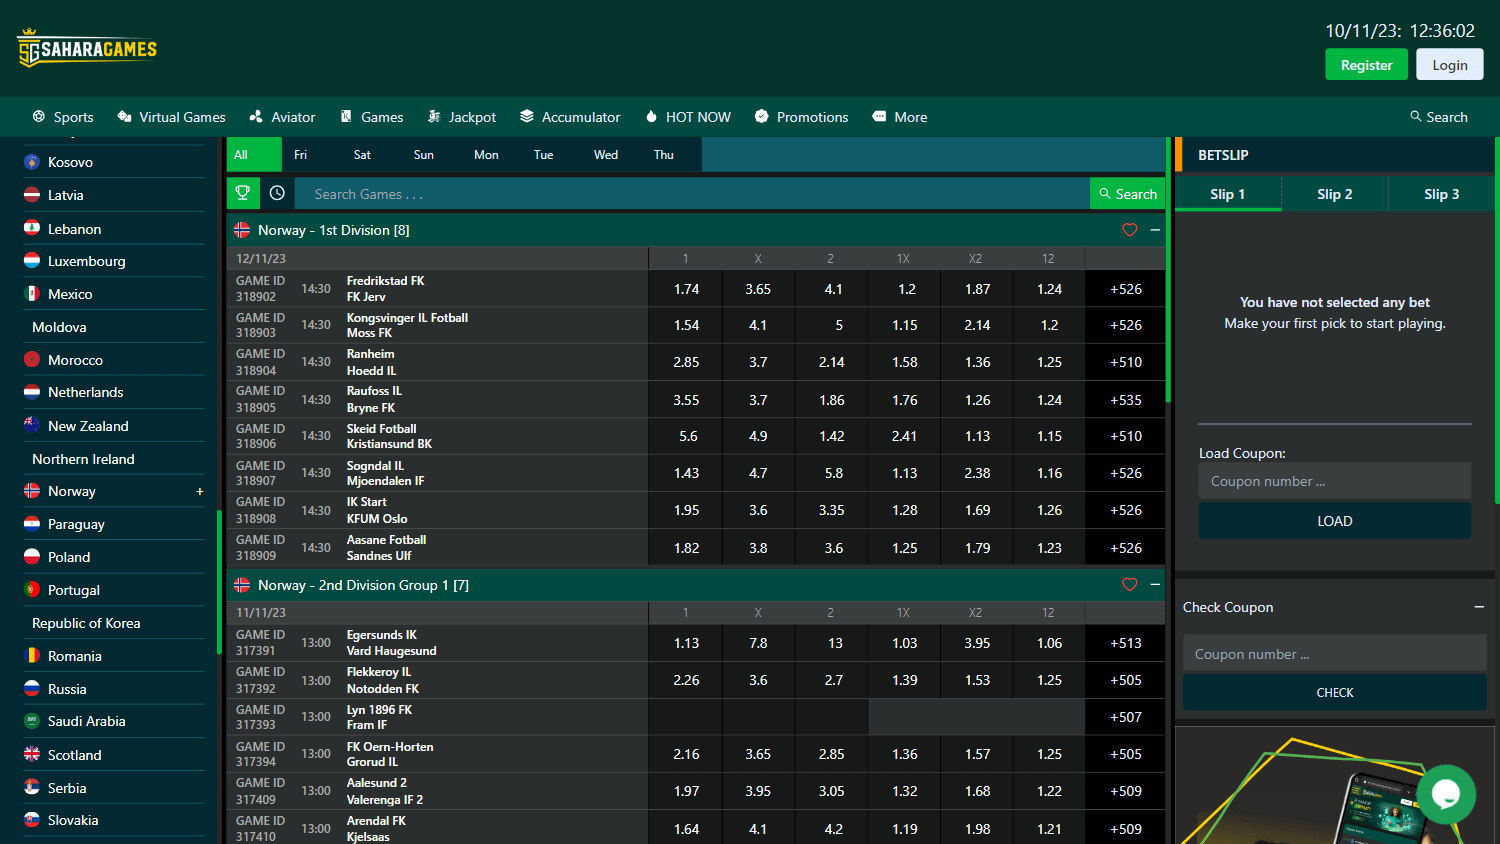This screenshot has width=1500, height=844.
Task: Open Virtual Games menu
Action: click(171, 117)
